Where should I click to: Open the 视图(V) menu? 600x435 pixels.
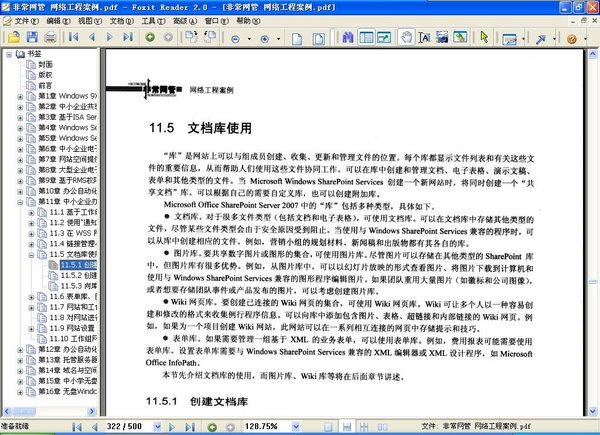click(x=90, y=21)
